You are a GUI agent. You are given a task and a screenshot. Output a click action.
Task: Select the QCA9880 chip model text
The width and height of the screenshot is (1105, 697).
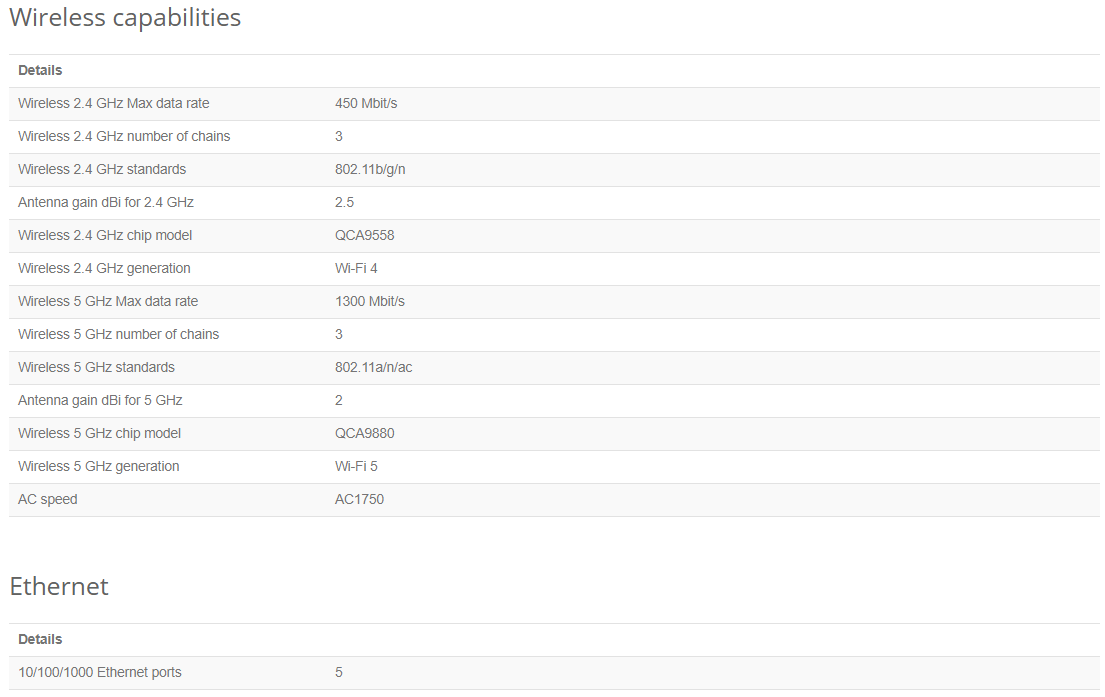click(363, 434)
